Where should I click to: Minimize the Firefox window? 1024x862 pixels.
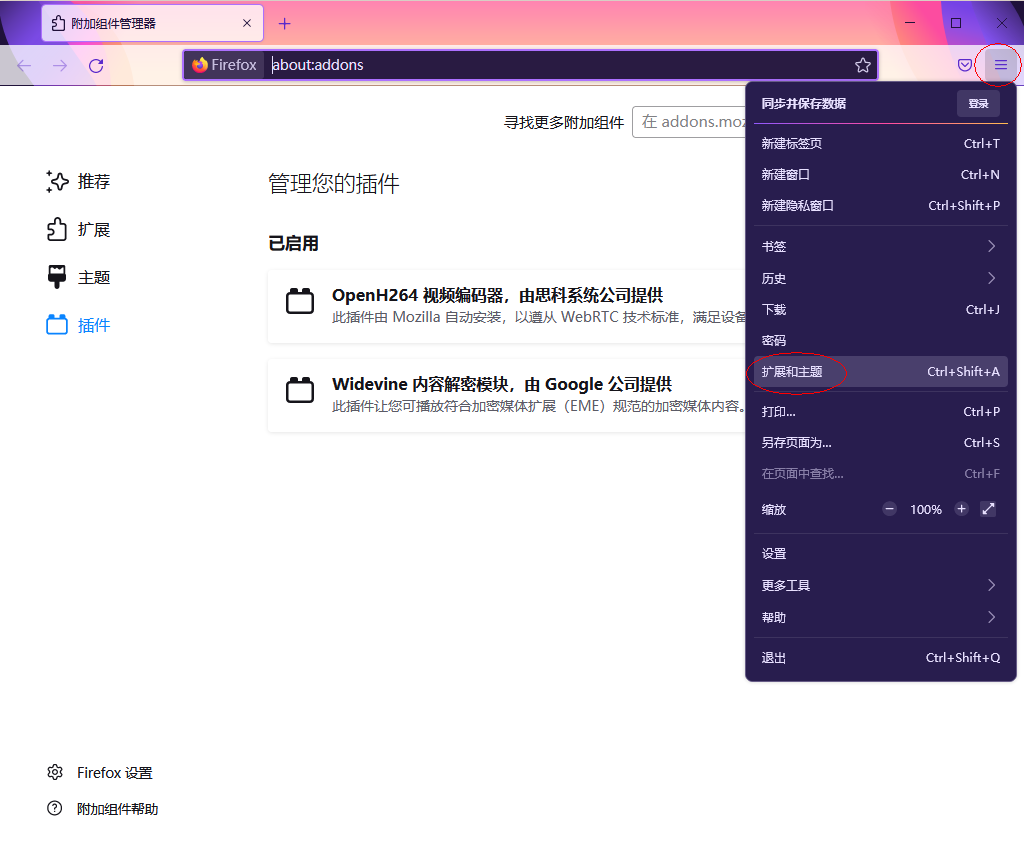(910, 23)
